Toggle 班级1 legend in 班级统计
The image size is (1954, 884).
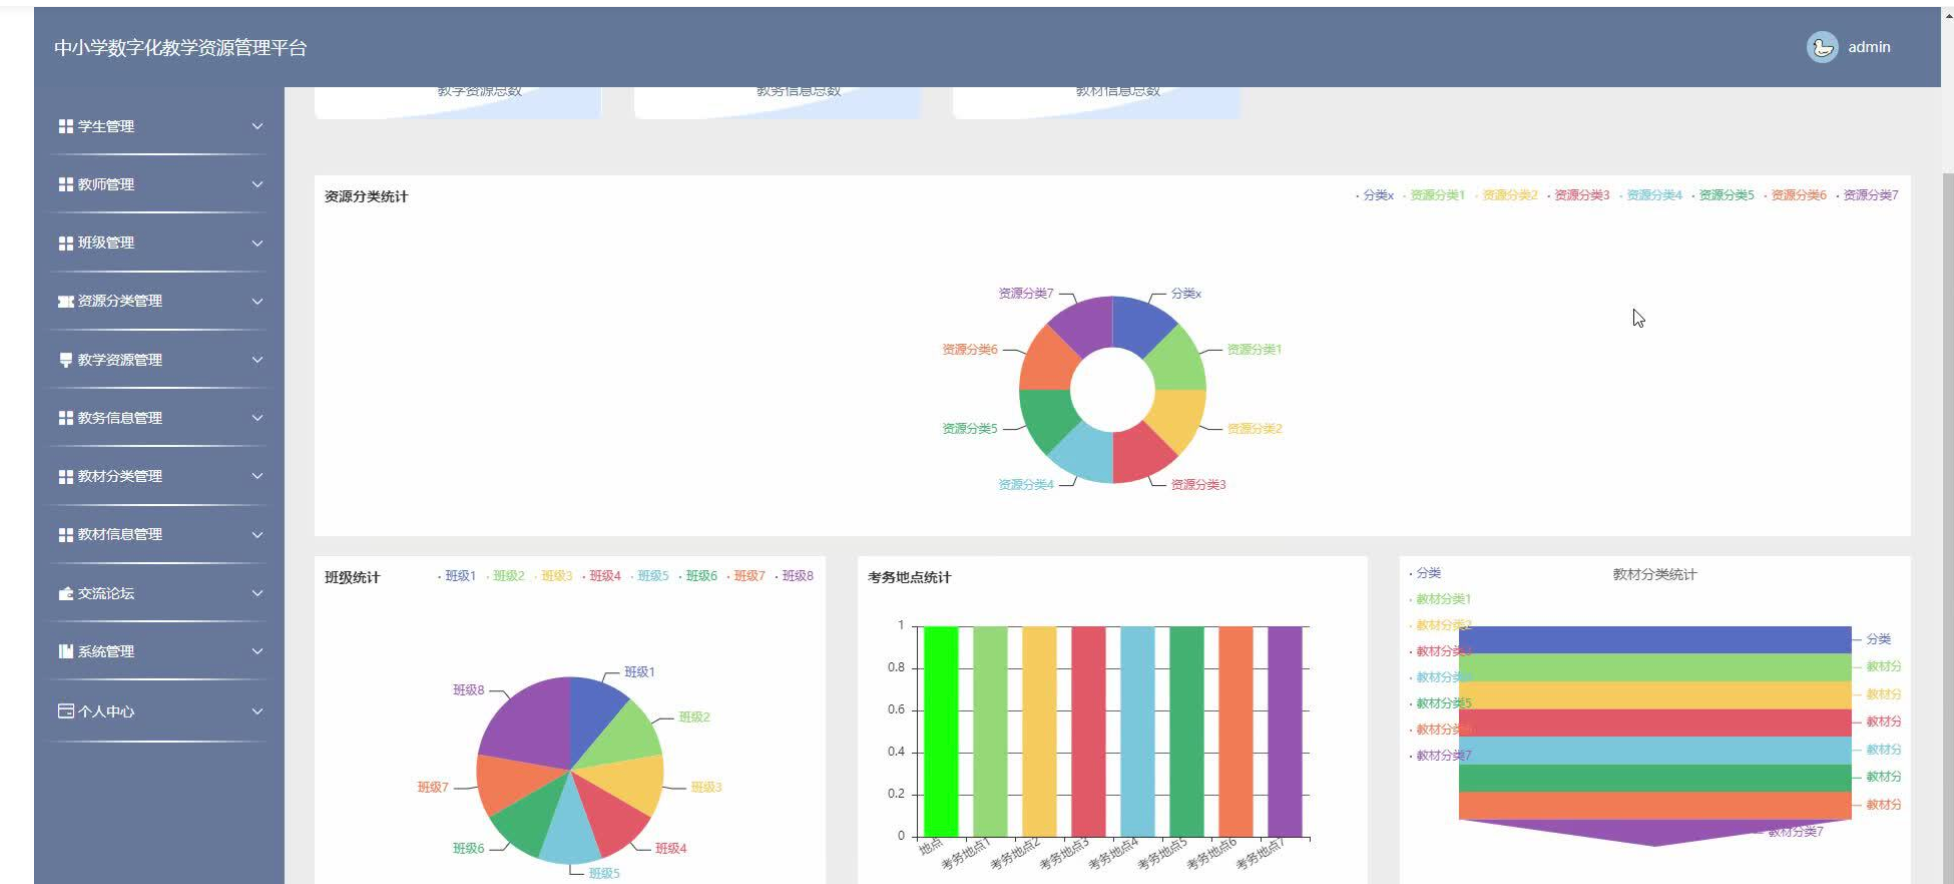point(456,576)
